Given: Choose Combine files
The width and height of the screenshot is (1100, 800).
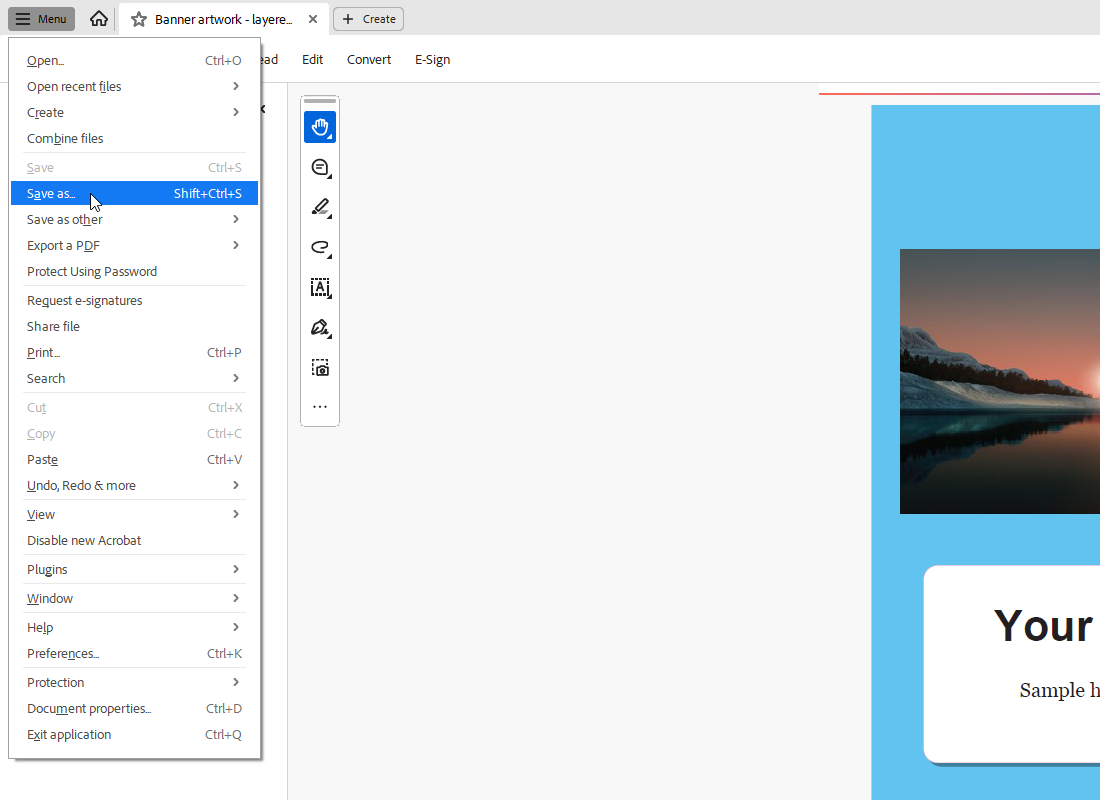Looking at the screenshot, I should coord(135,138).
